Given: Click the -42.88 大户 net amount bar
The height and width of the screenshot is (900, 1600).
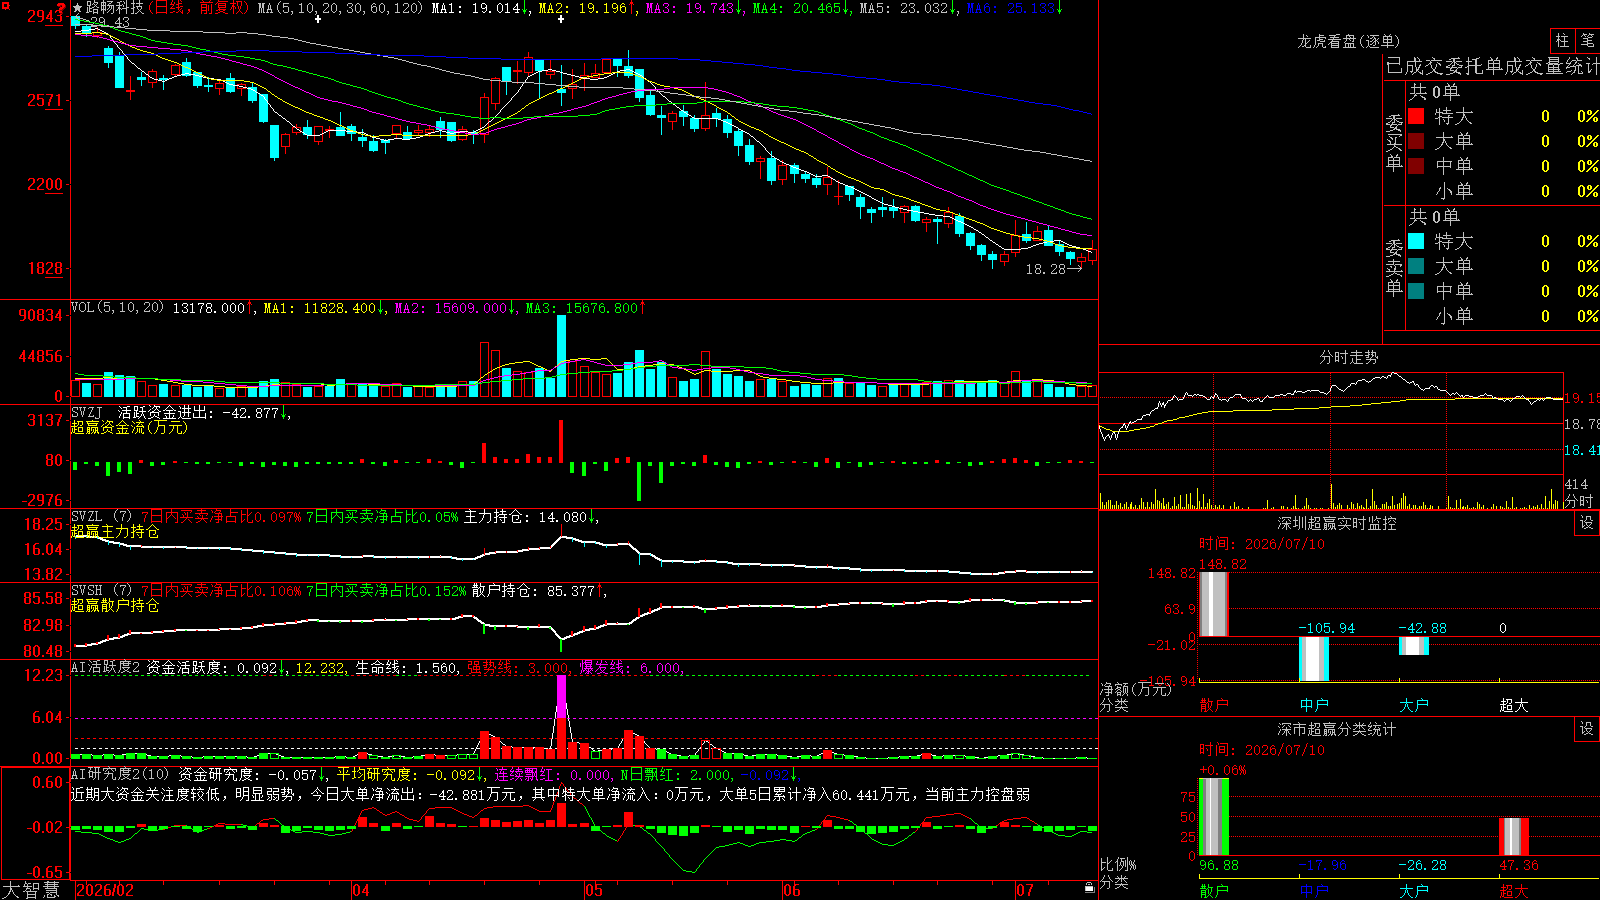Looking at the screenshot, I should pyautogui.click(x=1414, y=646).
